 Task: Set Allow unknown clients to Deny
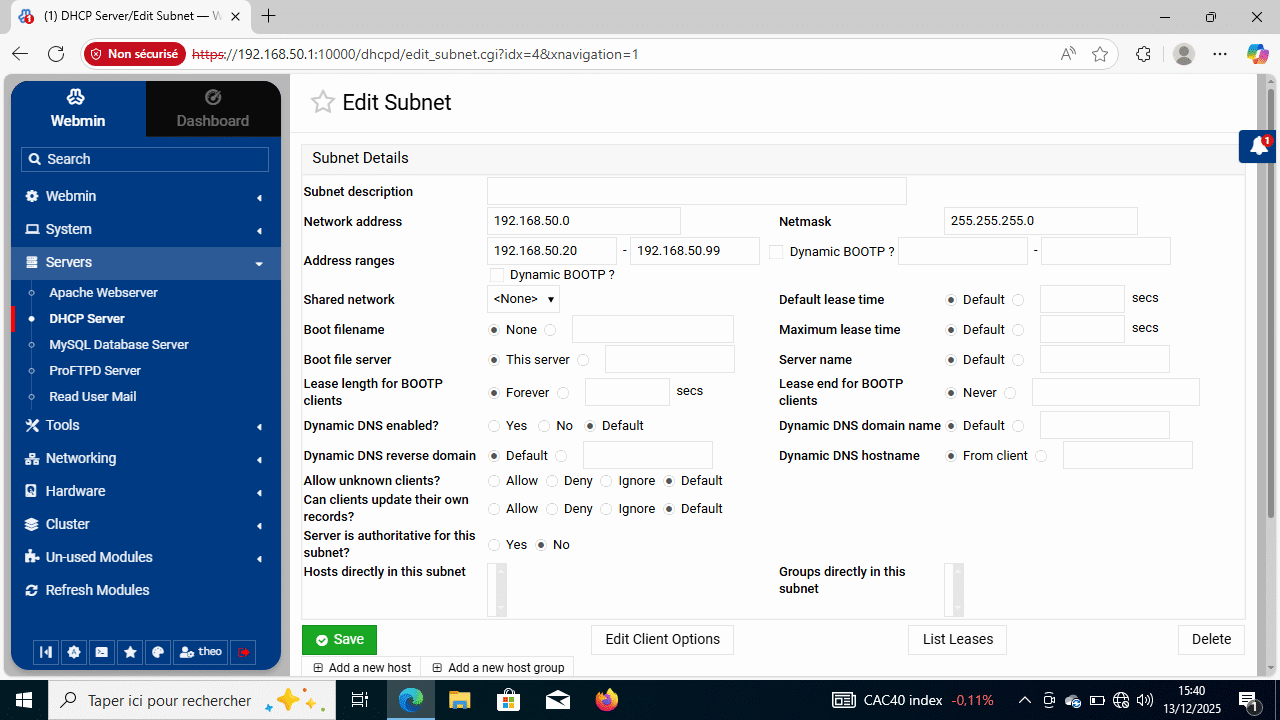coord(551,481)
